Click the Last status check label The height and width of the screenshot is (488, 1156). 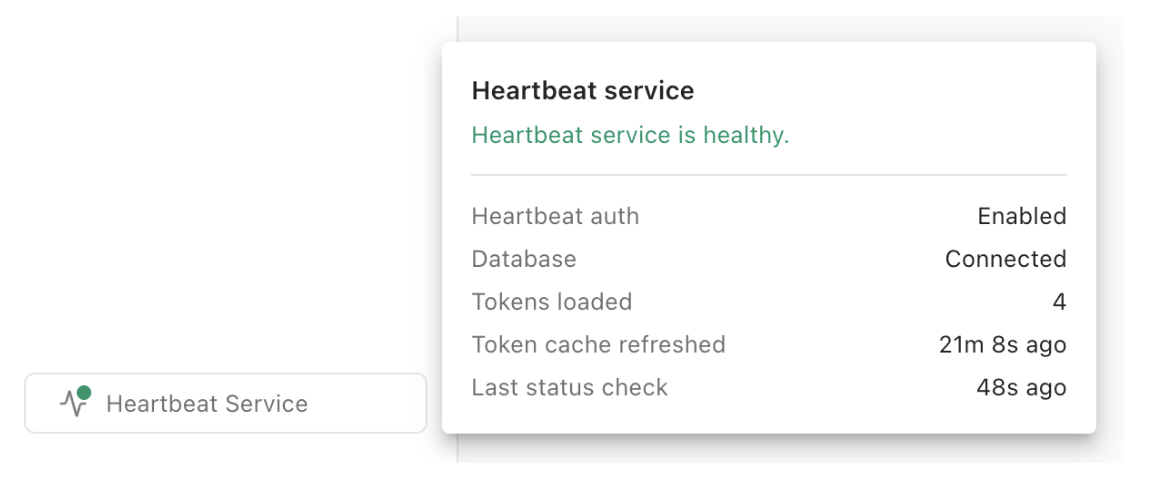pyautogui.click(x=570, y=388)
